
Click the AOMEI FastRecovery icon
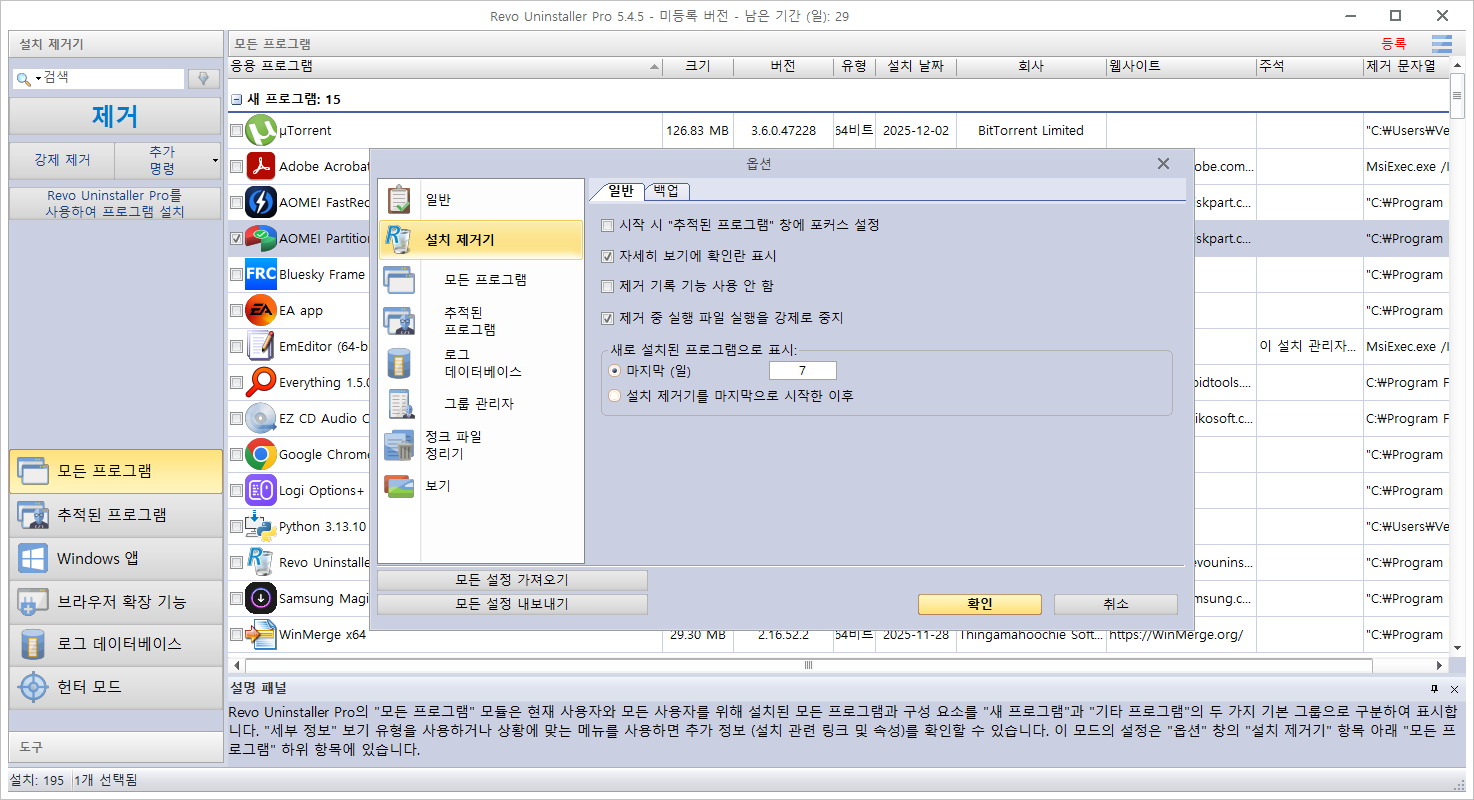coord(261,202)
